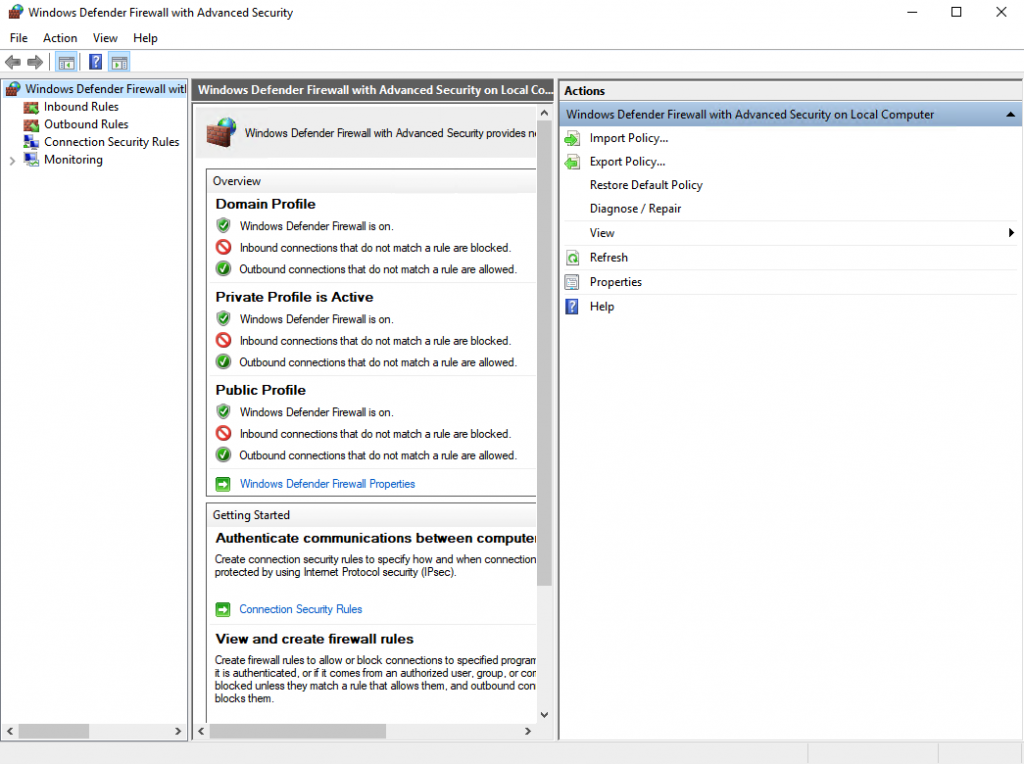Image resolution: width=1024 pixels, height=764 pixels.
Task: Open the Action menu
Action: (60, 38)
